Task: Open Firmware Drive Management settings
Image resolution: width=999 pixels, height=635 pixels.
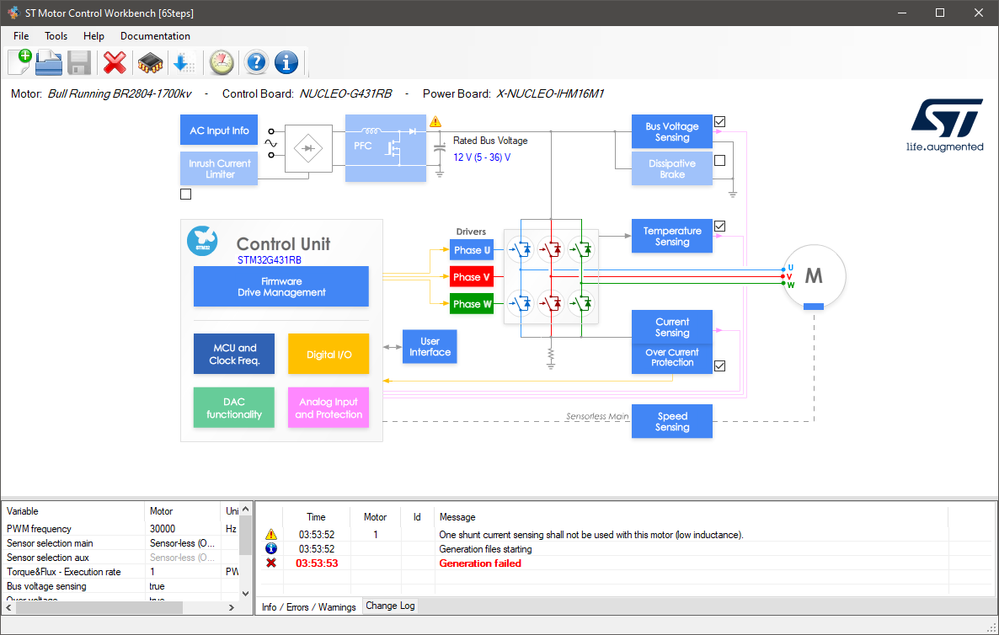Action: [281, 287]
